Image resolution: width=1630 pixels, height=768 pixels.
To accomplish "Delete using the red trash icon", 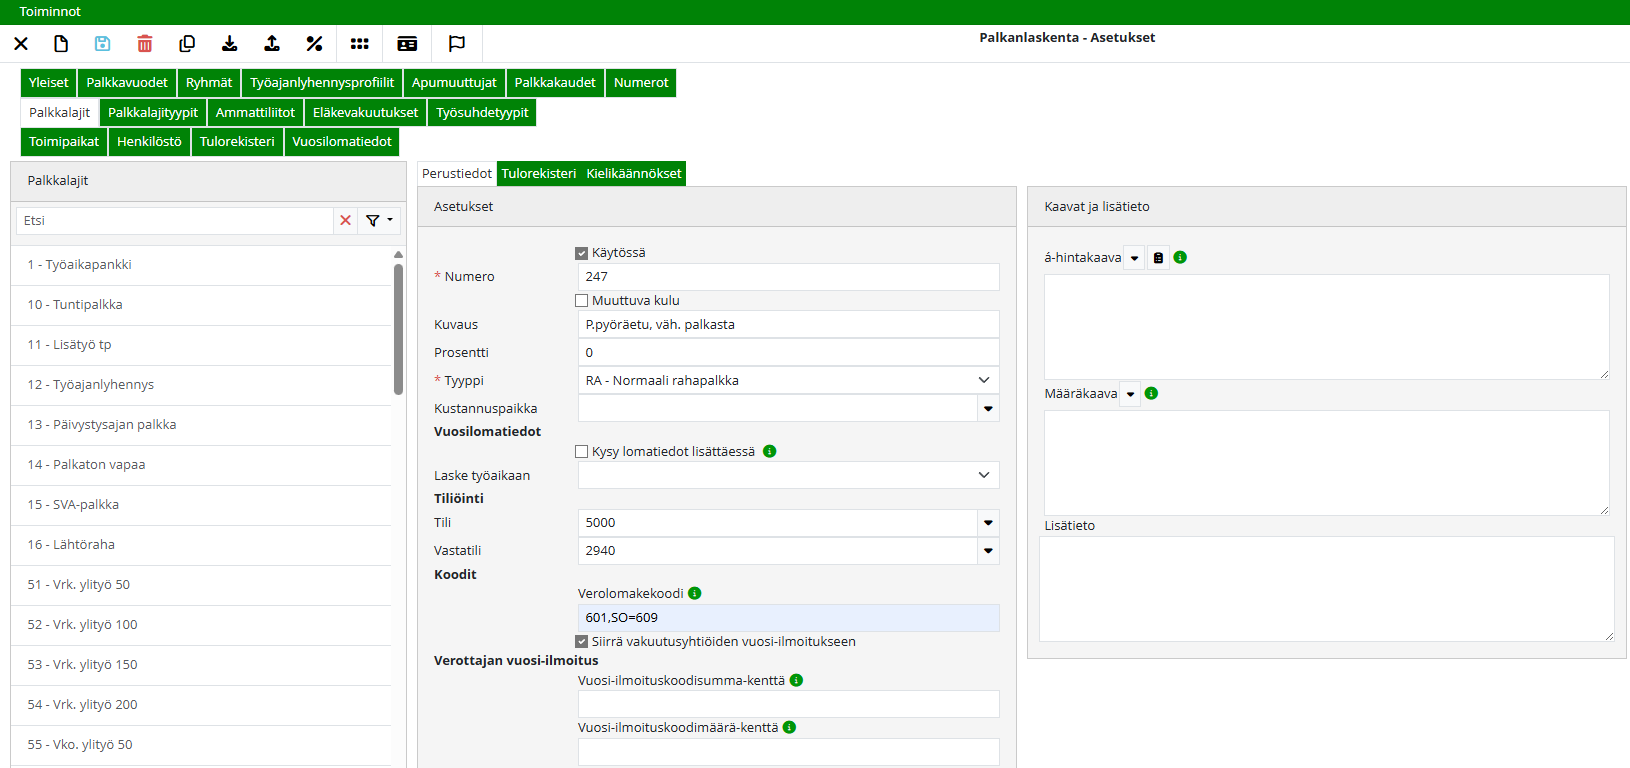I will tap(145, 43).
